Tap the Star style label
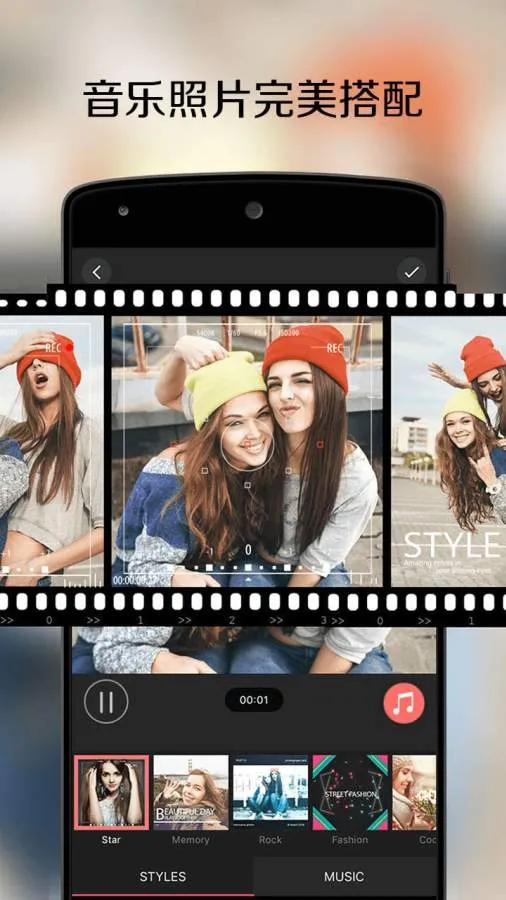This screenshot has height=900, width=506. point(111,840)
